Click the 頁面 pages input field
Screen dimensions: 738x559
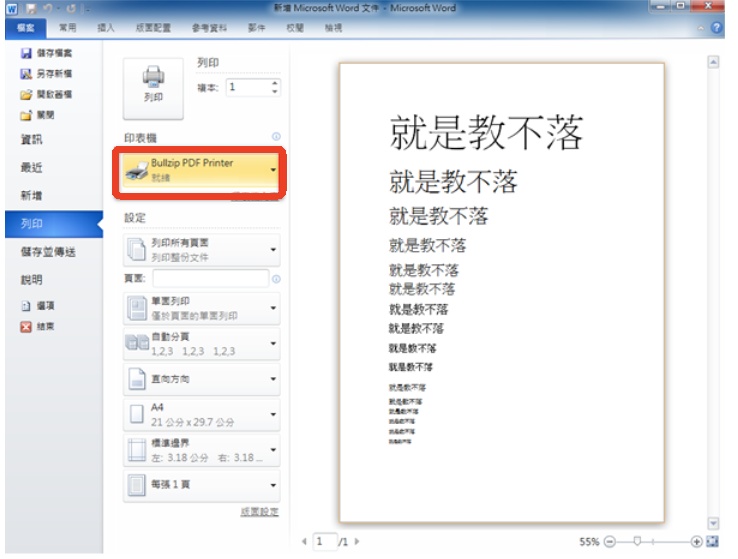(210, 279)
